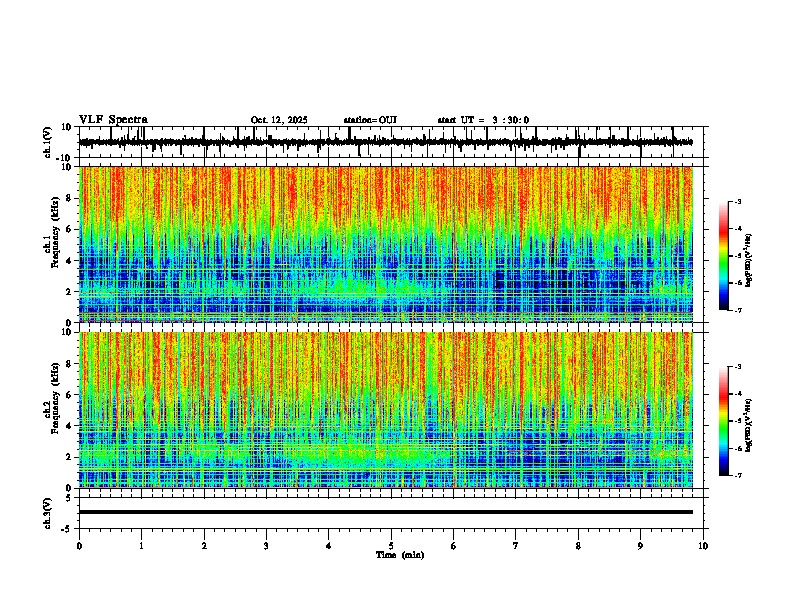Click the "station=OUI" header label

pyautogui.click(x=370, y=120)
